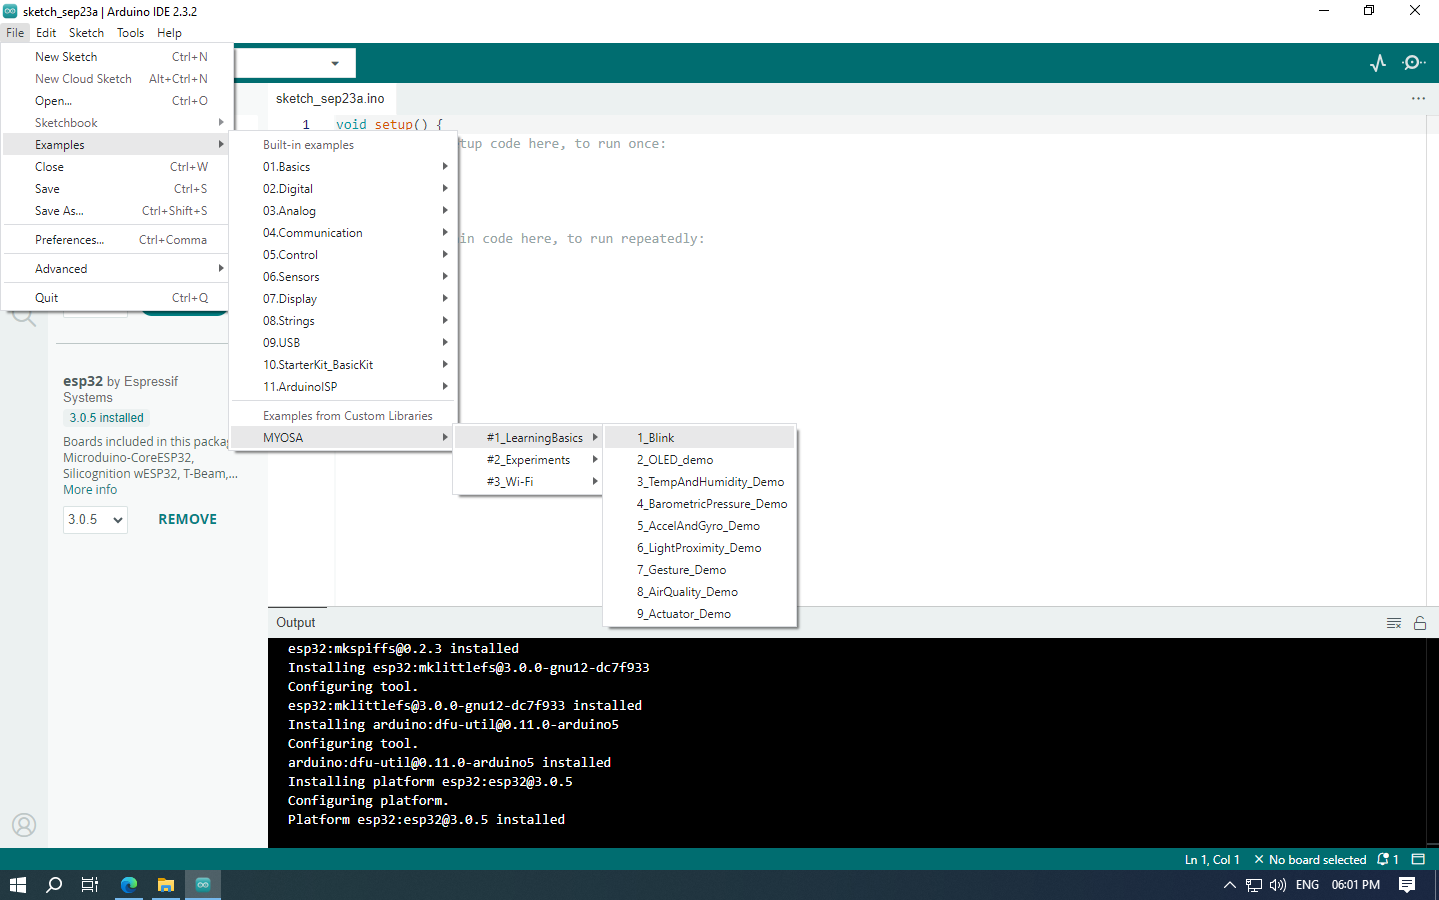The width and height of the screenshot is (1439, 900).
Task: Expand Advanced submenu
Action: pyautogui.click(x=116, y=269)
